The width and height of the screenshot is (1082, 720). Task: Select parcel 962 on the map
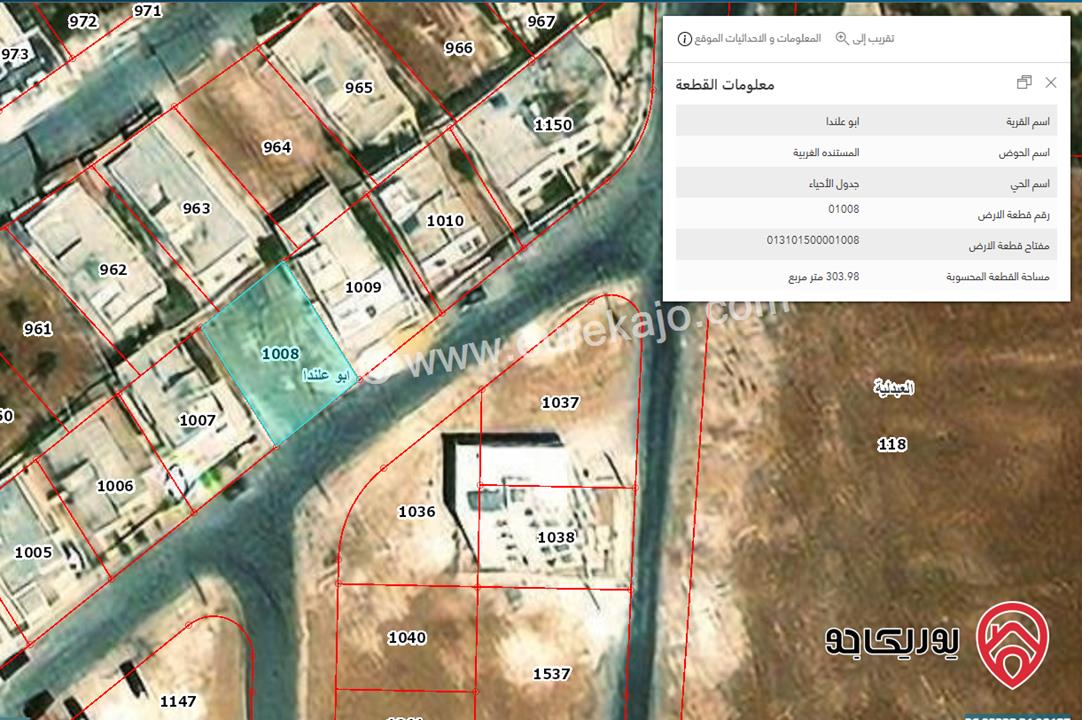pos(113,269)
